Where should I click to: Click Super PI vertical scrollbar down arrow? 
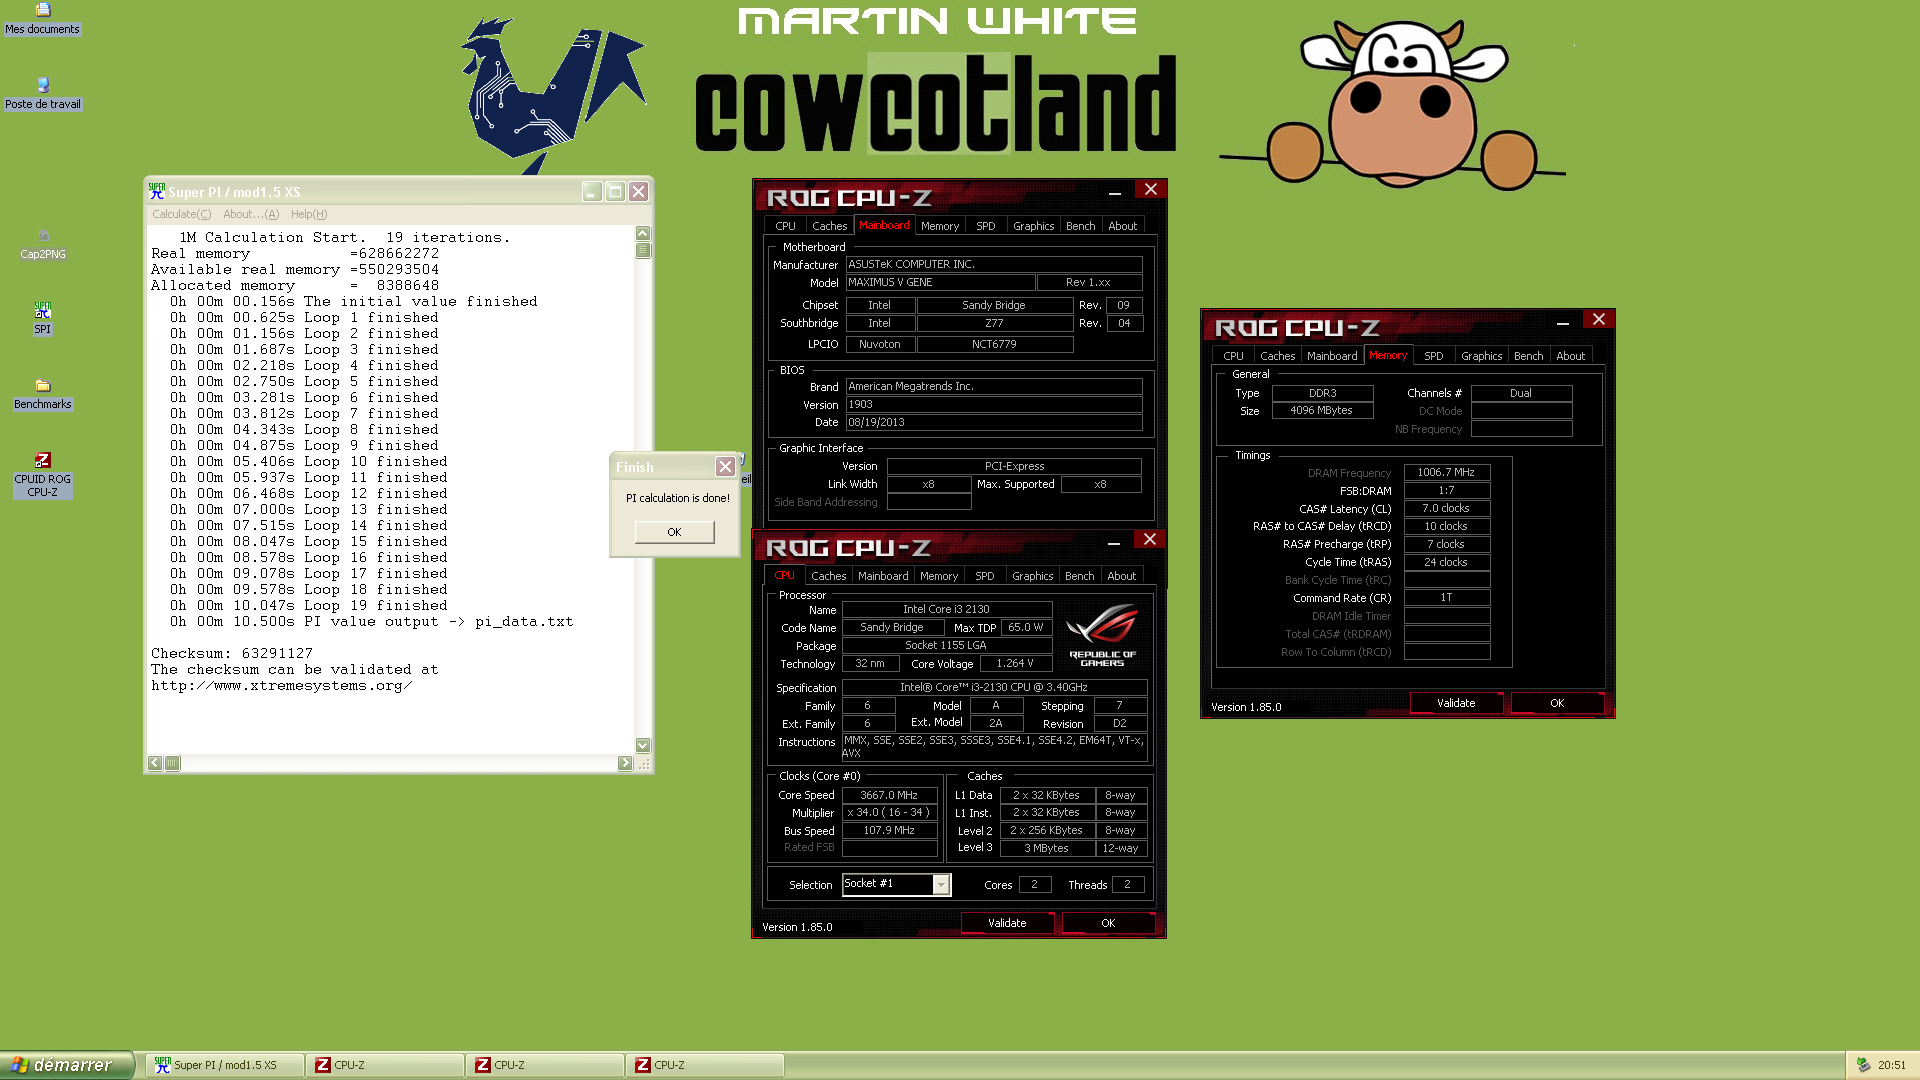coord(643,745)
